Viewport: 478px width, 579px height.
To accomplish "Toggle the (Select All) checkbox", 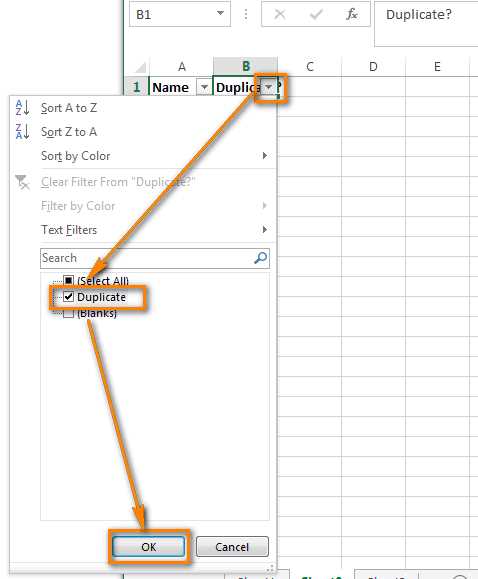I will click(69, 281).
